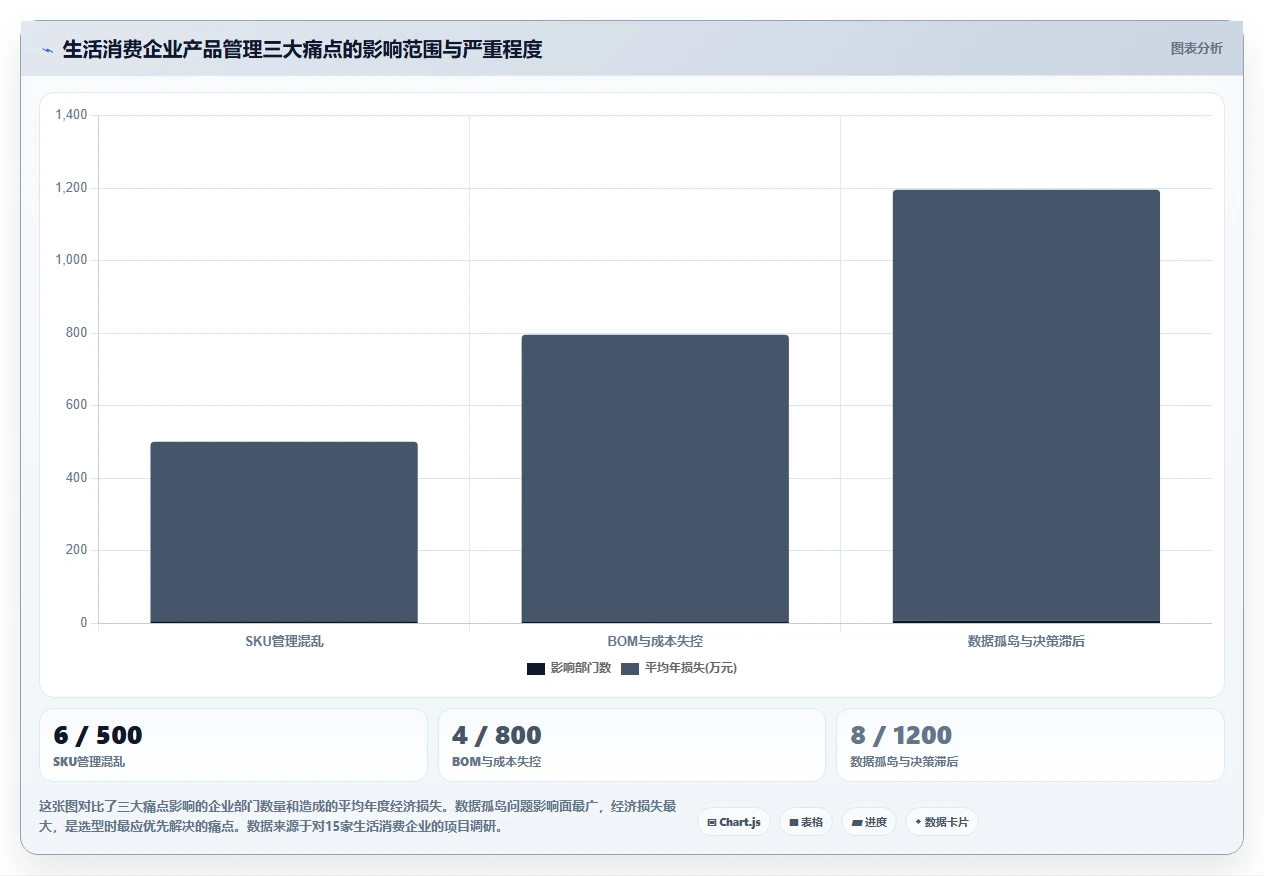Screen dimensions: 1264x876
Task: Open the 8 / 1200 数据孤岛与决策滞后 card
Action: pyautogui.click(x=1030, y=745)
